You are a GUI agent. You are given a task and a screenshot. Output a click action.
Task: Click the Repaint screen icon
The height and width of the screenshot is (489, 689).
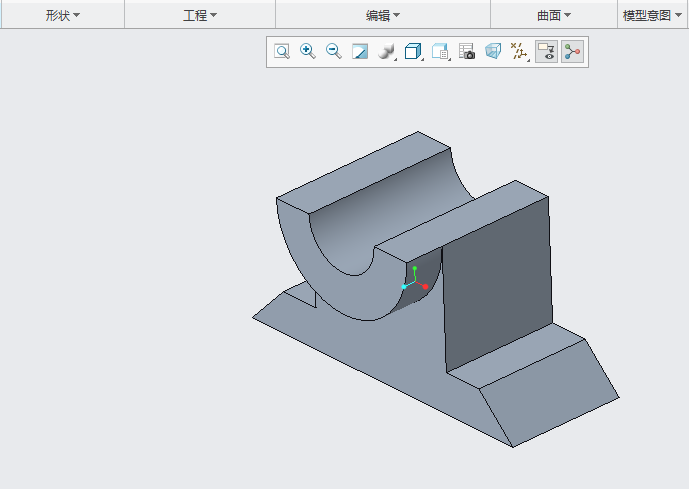[360, 52]
